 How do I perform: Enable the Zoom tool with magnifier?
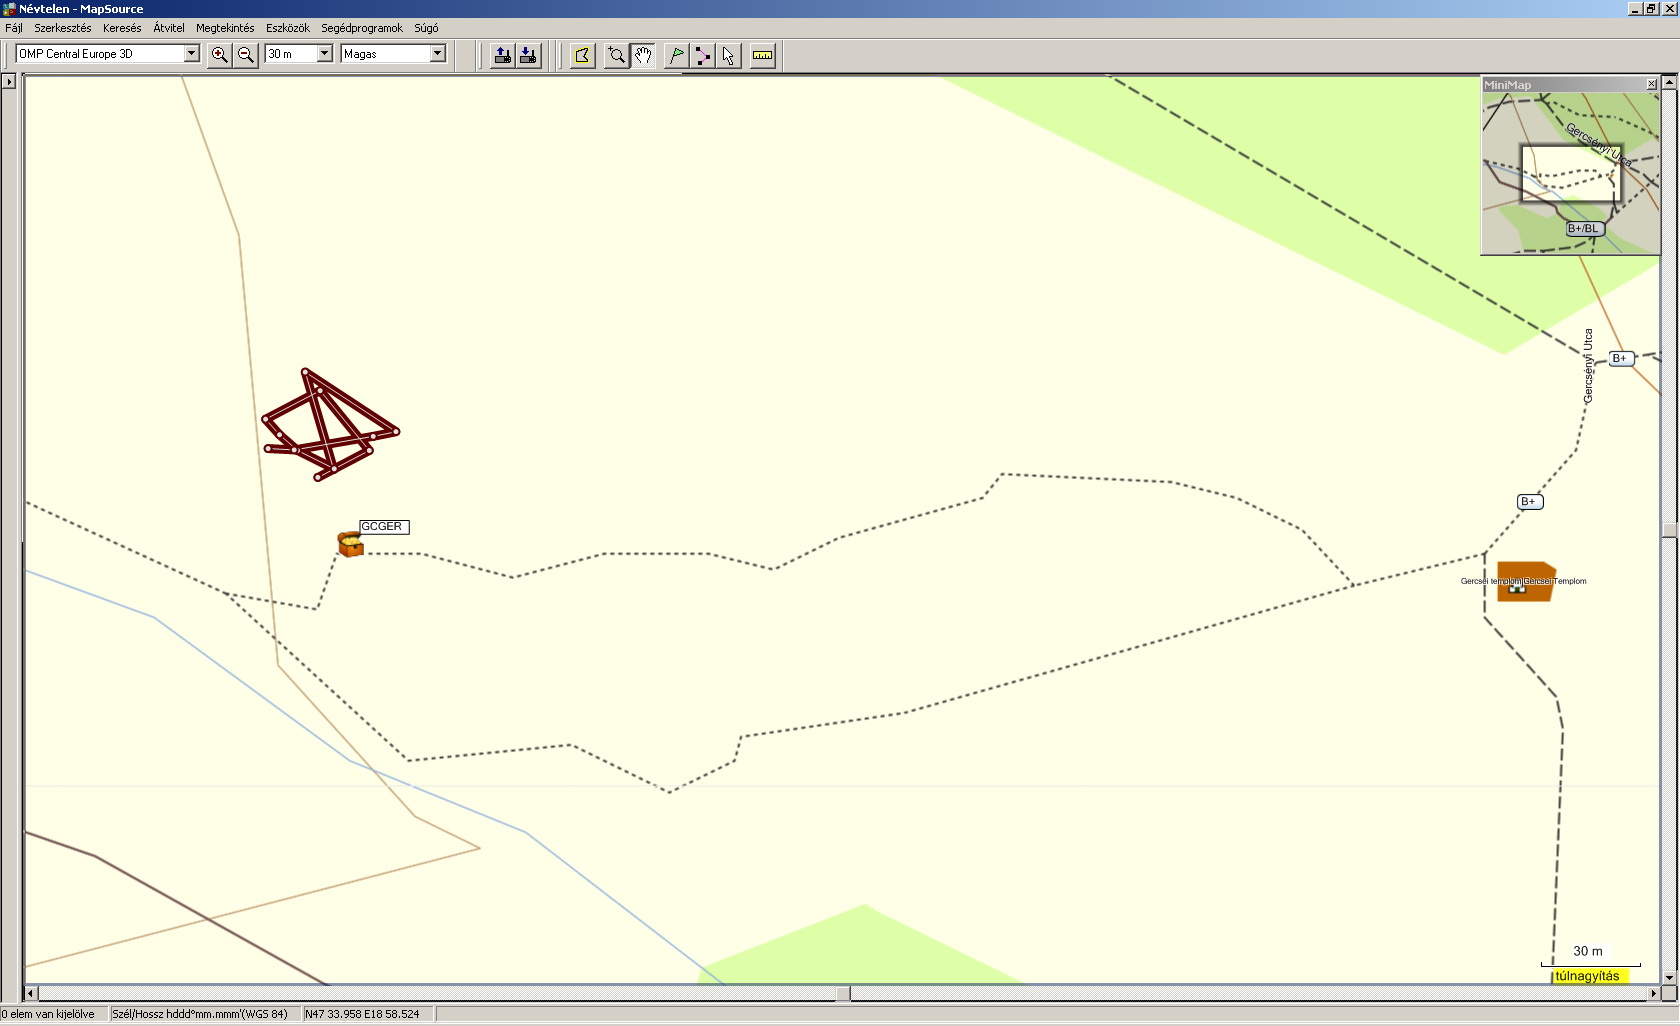click(616, 55)
